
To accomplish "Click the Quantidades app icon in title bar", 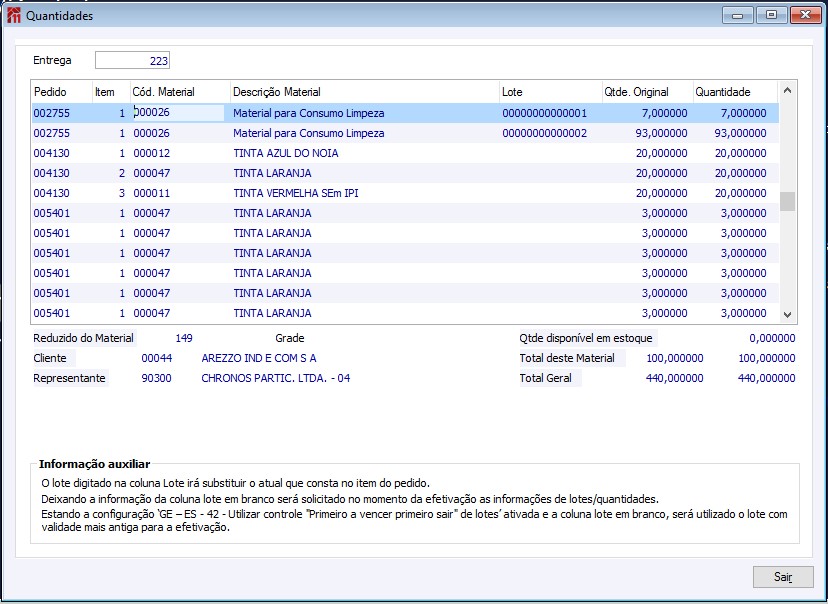I will [12, 16].
